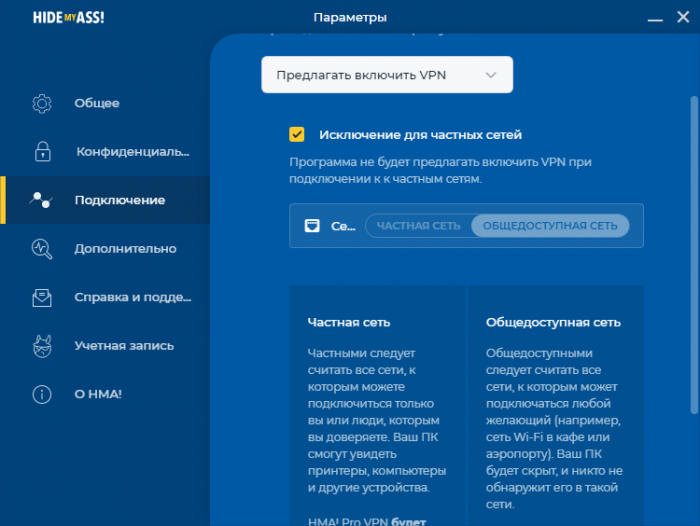The height and width of the screenshot is (526, 700).
Task: Click the padlock icon for Конфиденциальность
Action: [x=42, y=152]
